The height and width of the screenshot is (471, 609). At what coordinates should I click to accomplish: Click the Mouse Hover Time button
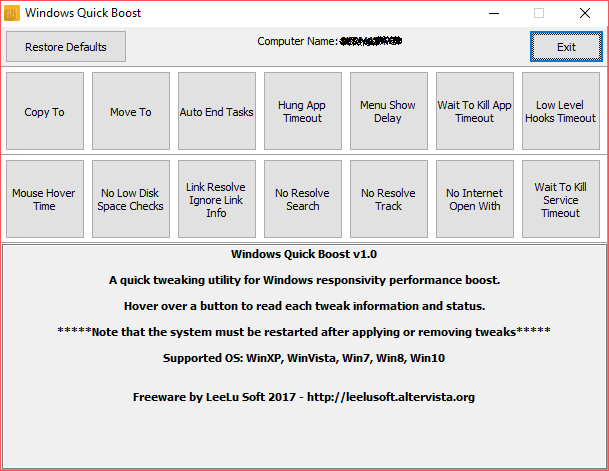[x=44, y=199]
